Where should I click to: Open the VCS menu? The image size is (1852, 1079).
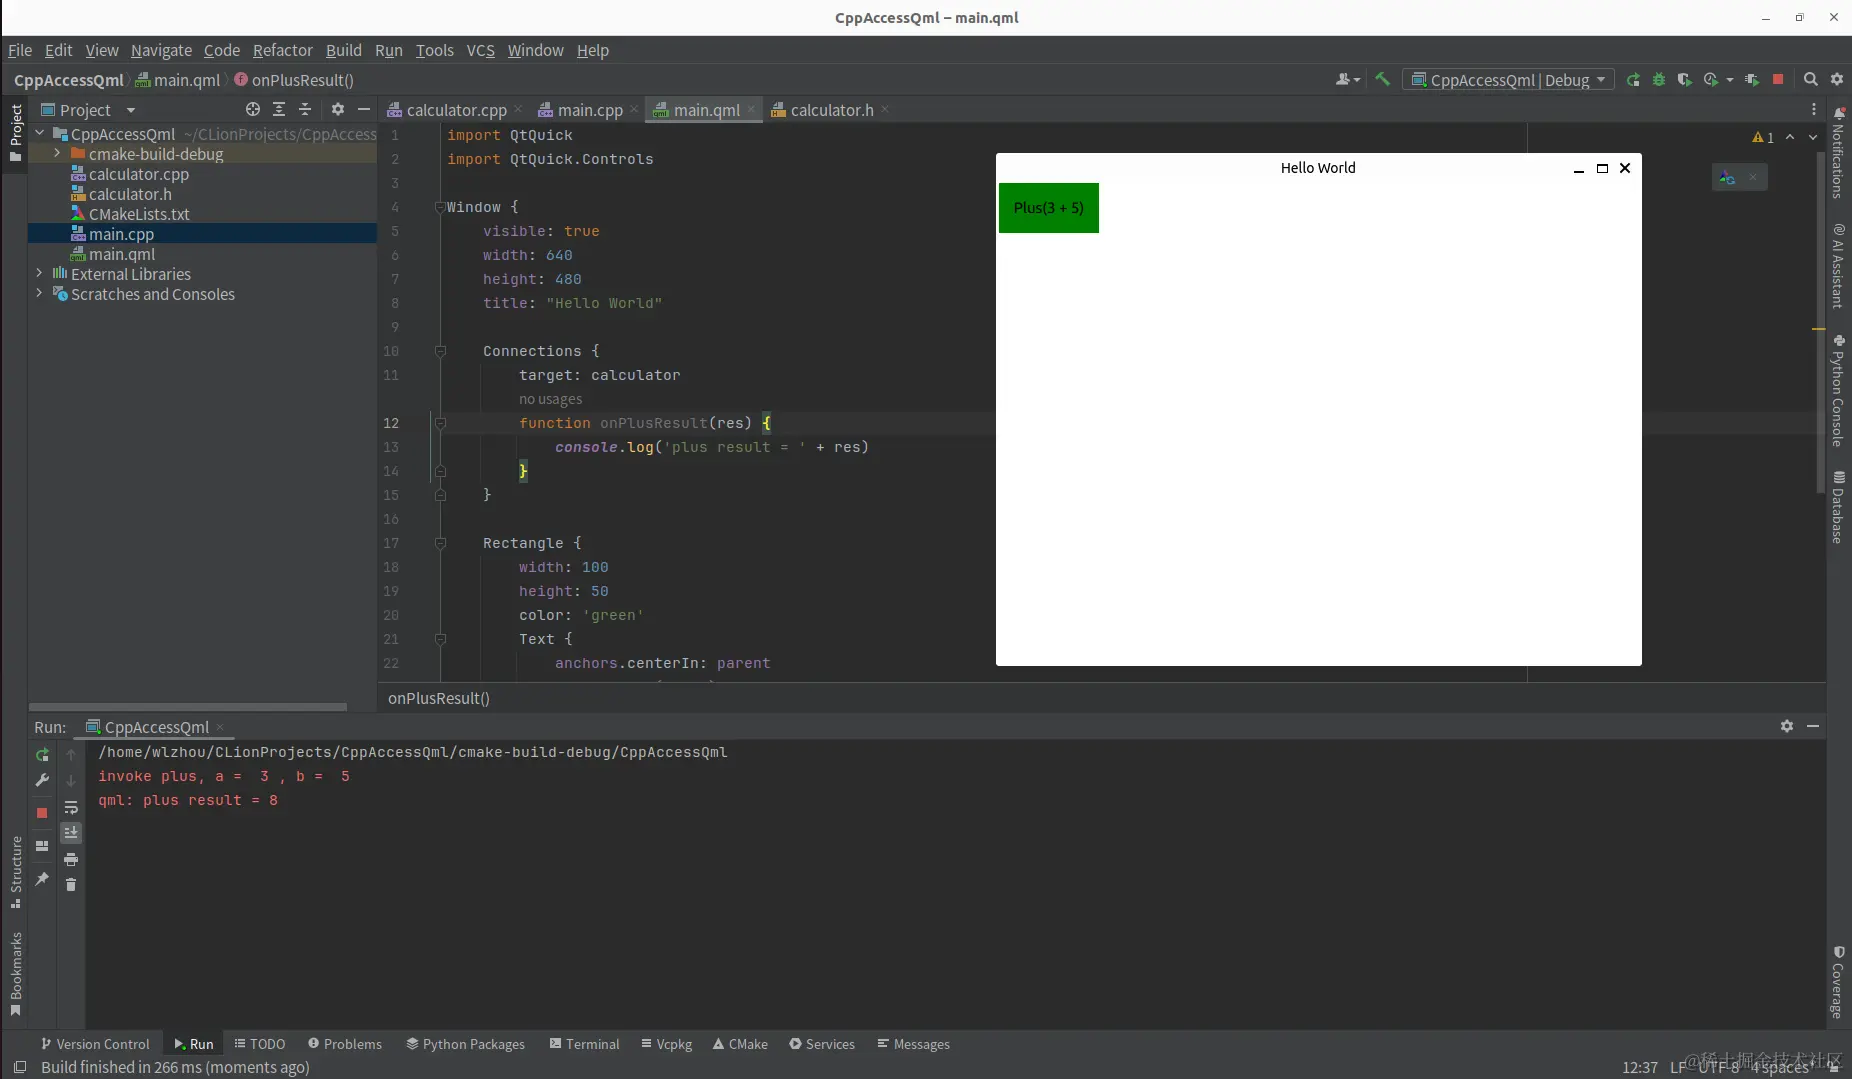pos(480,50)
